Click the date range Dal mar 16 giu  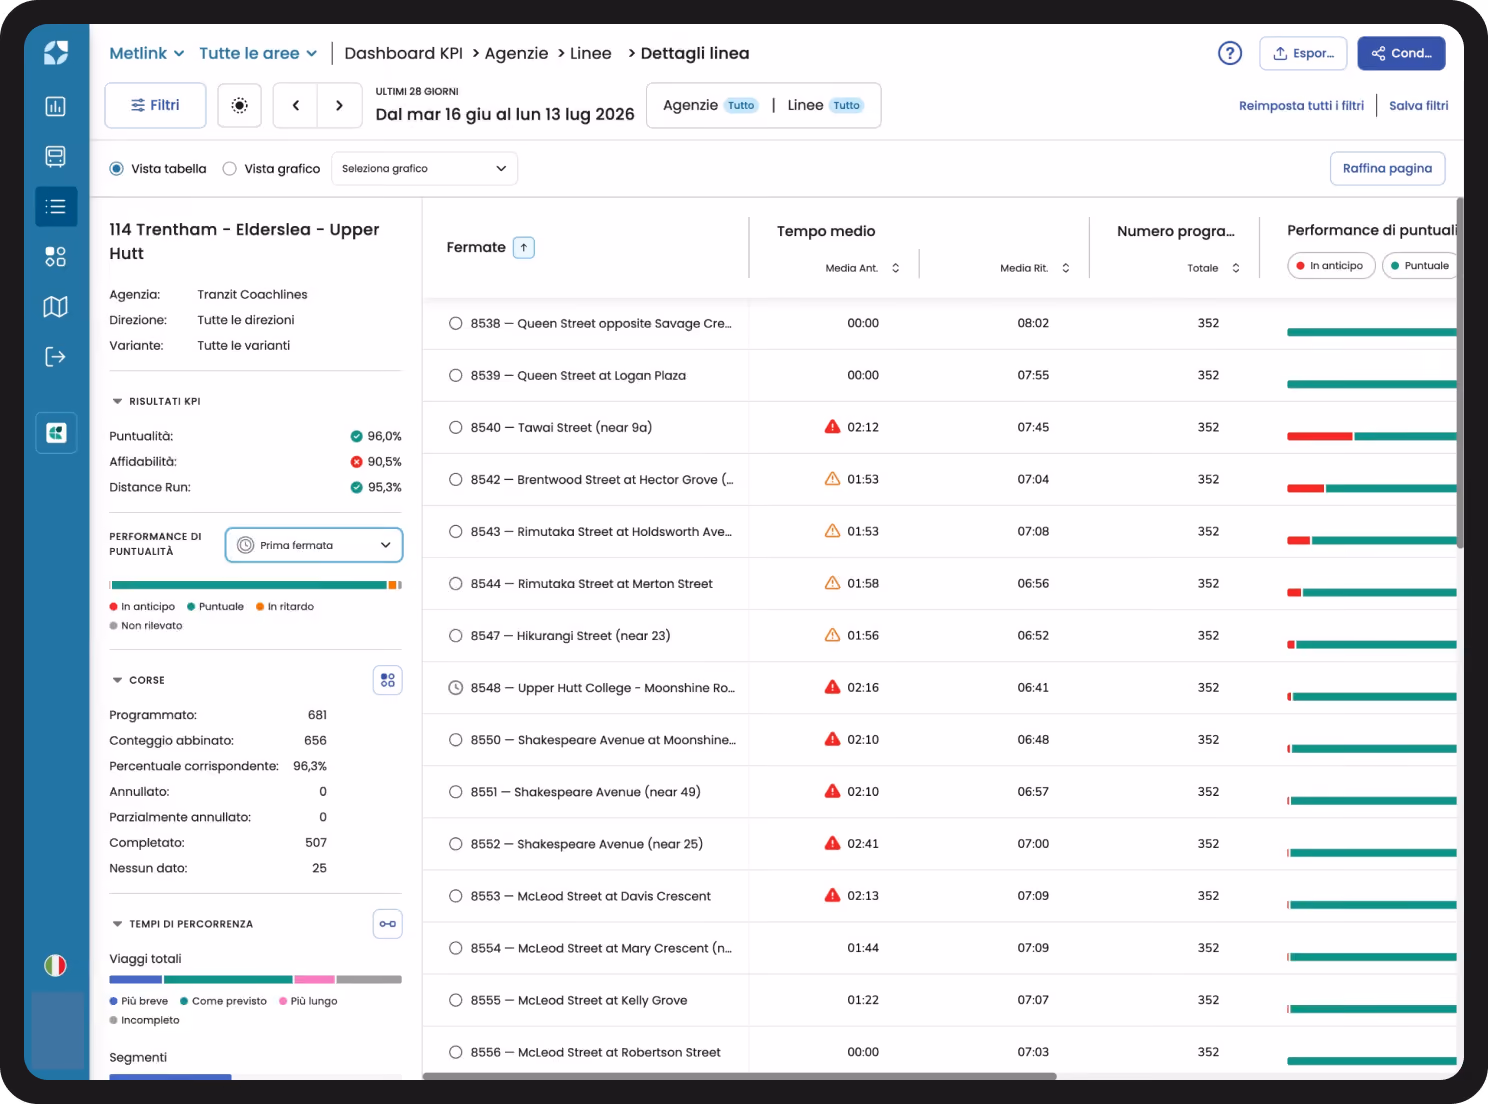coord(504,114)
